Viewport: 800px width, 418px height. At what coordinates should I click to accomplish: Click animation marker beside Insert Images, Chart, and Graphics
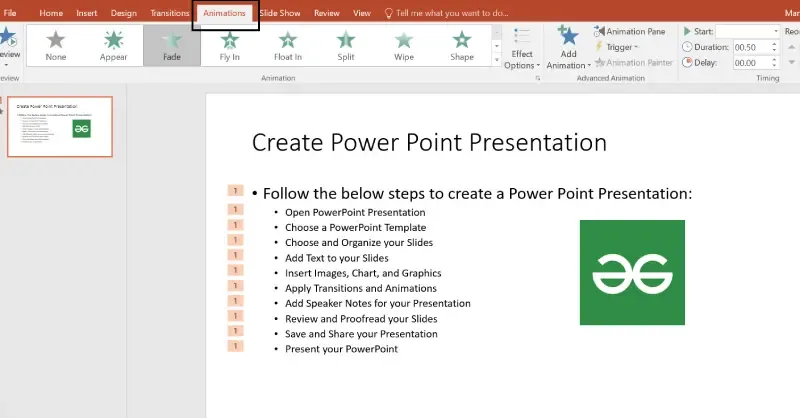[235, 270]
